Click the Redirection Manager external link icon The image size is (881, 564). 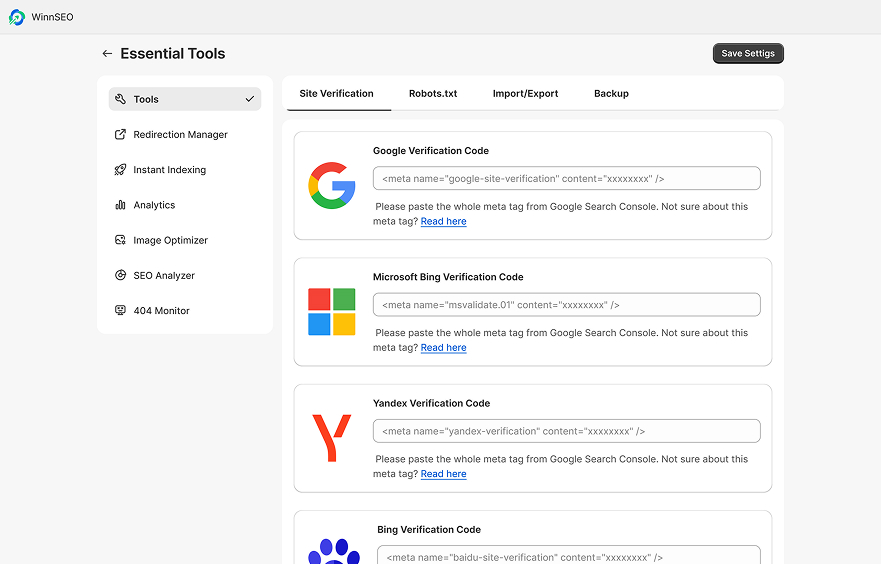pos(120,134)
